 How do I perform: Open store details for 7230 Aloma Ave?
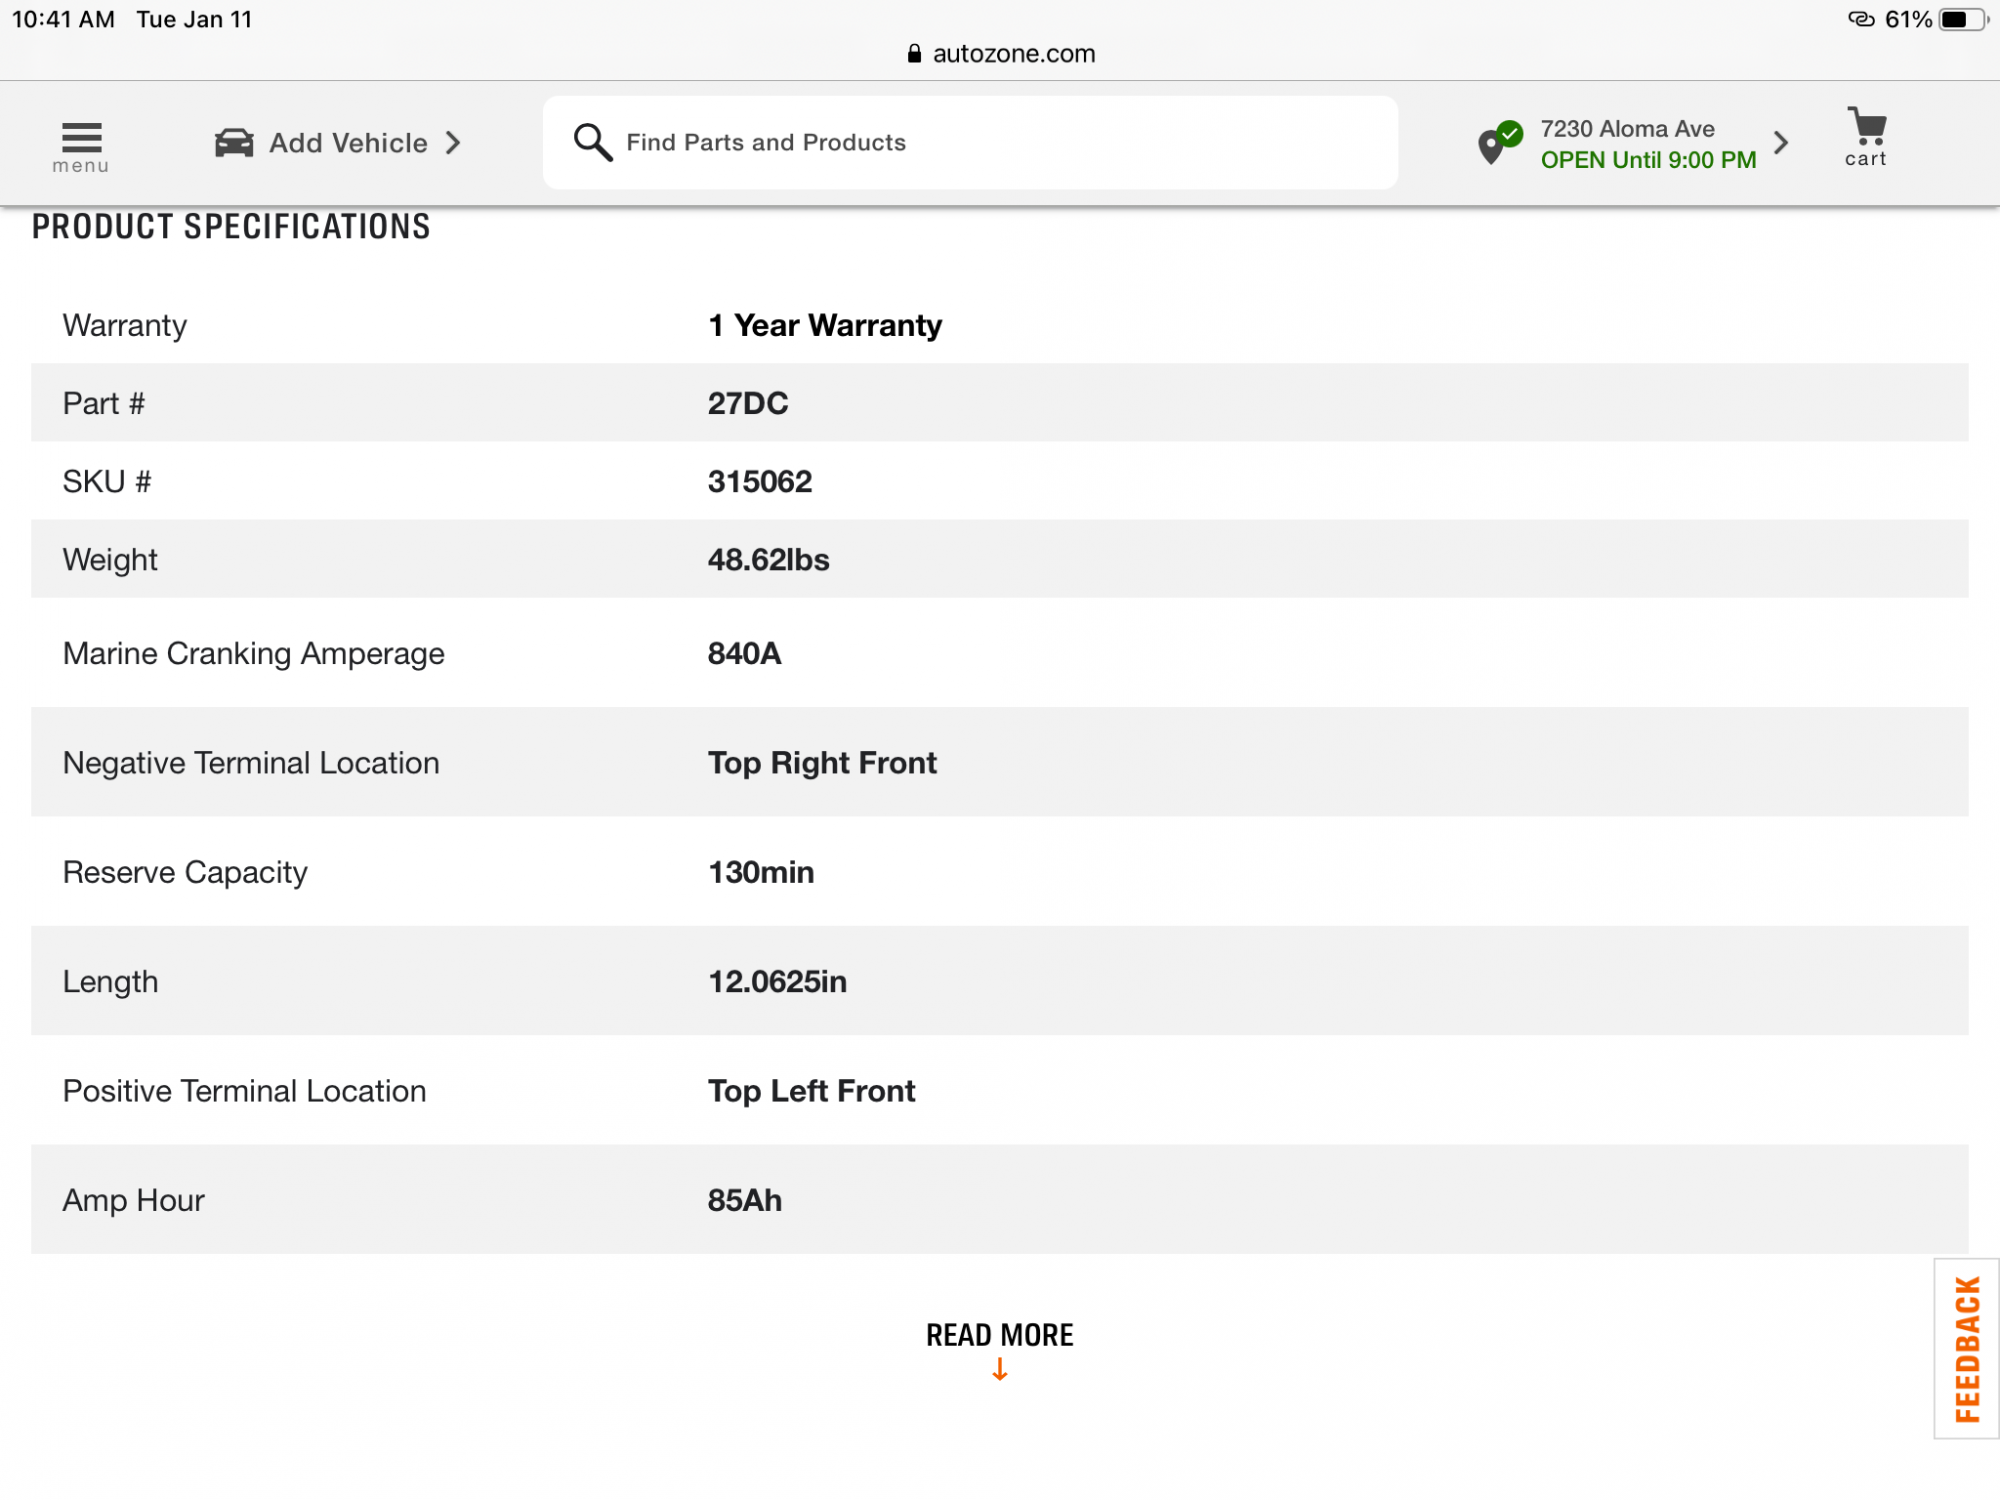(1627, 129)
